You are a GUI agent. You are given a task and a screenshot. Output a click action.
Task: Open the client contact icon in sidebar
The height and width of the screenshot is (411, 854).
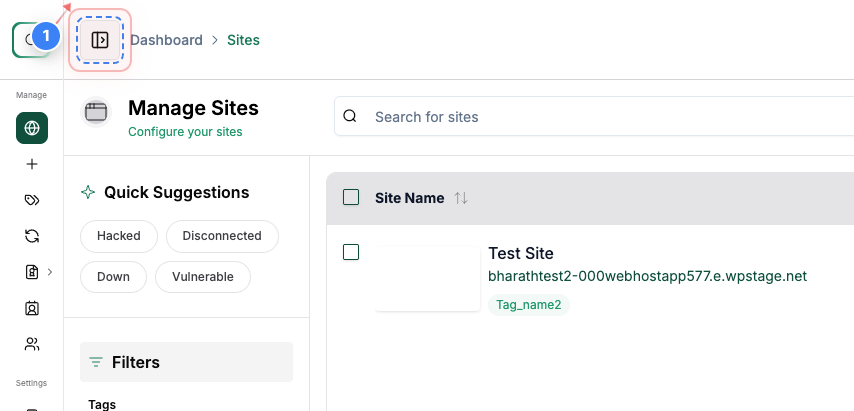(x=32, y=309)
